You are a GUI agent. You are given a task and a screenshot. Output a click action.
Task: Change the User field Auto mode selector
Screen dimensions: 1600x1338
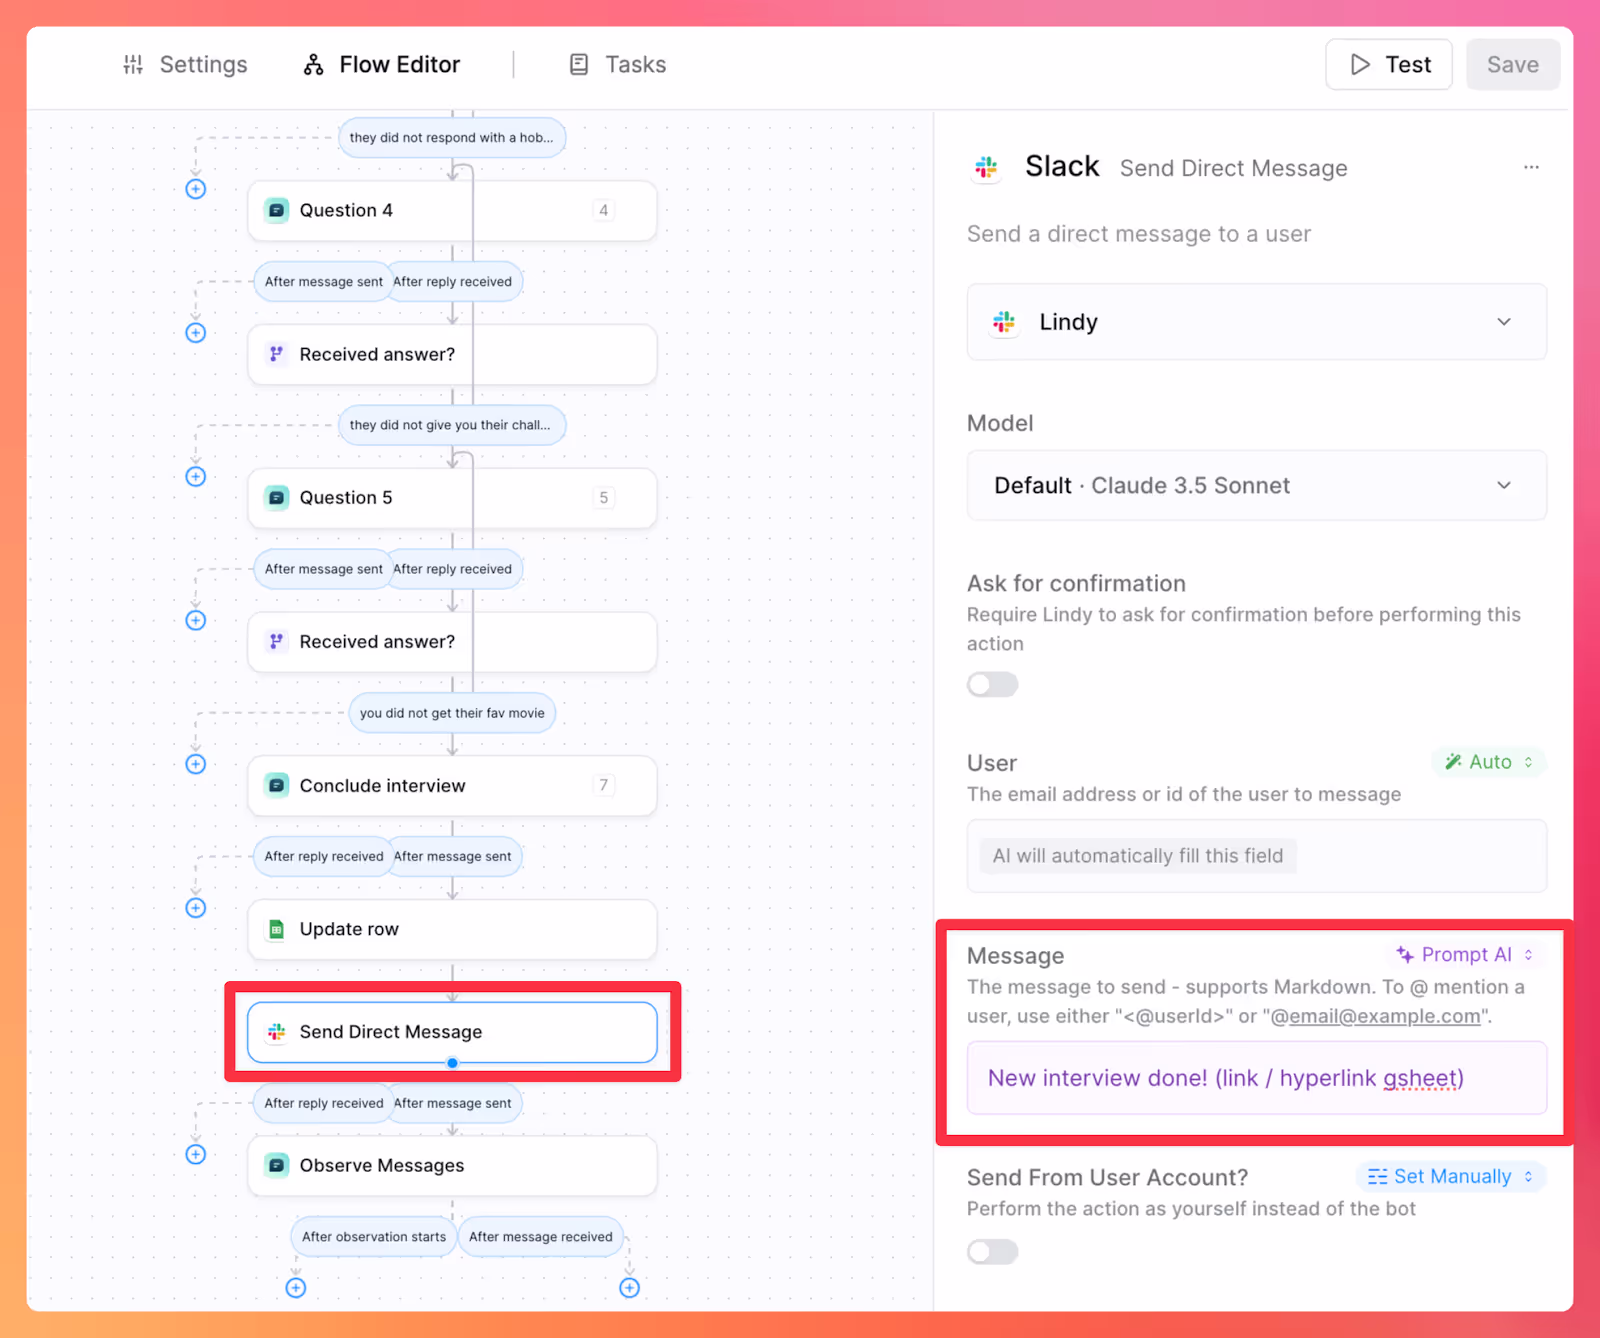coord(1489,762)
